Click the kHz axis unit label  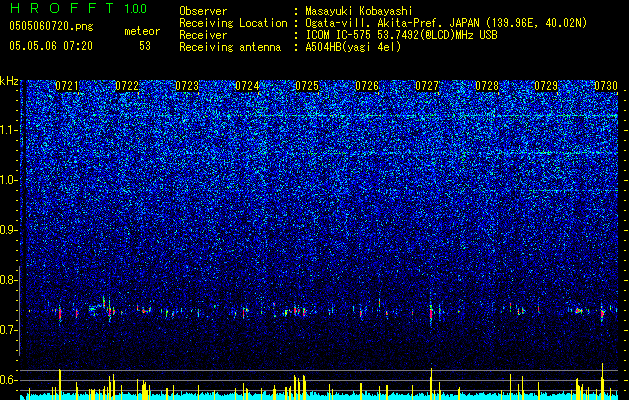point(9,81)
